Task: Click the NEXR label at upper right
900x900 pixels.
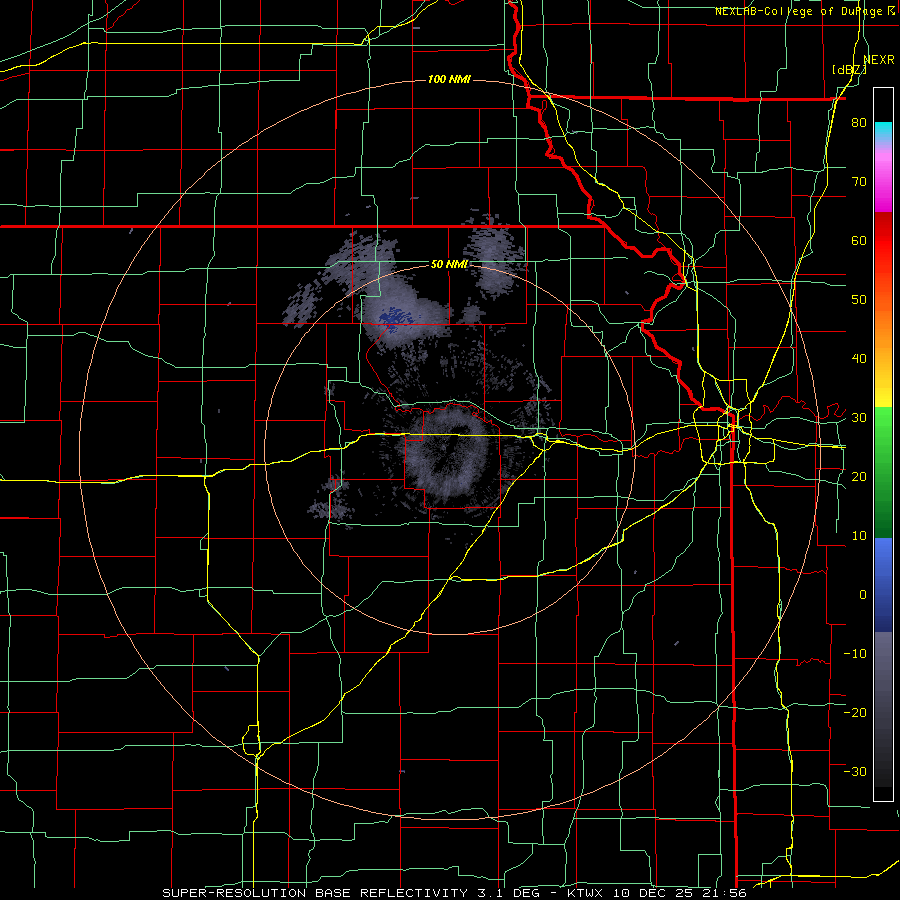Action: click(x=879, y=60)
